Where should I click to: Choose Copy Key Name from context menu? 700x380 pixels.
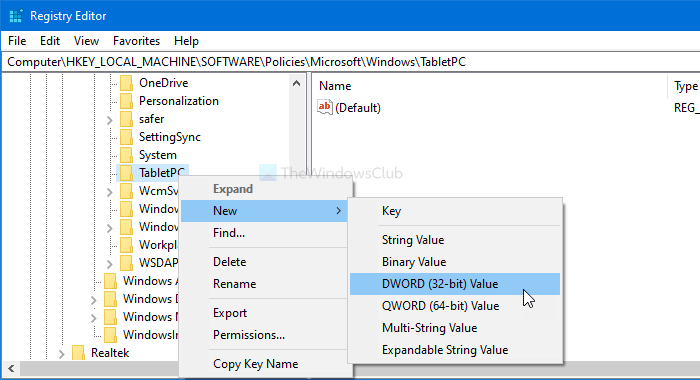click(x=264, y=363)
